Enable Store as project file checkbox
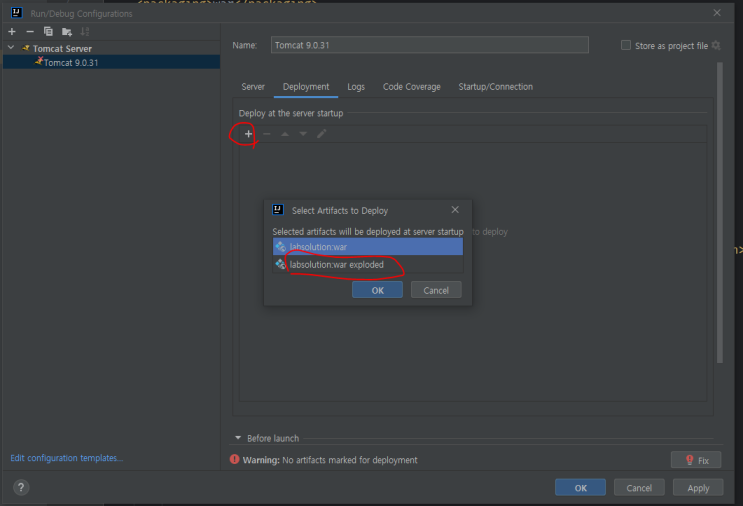This screenshot has height=506, width=743. pos(626,45)
